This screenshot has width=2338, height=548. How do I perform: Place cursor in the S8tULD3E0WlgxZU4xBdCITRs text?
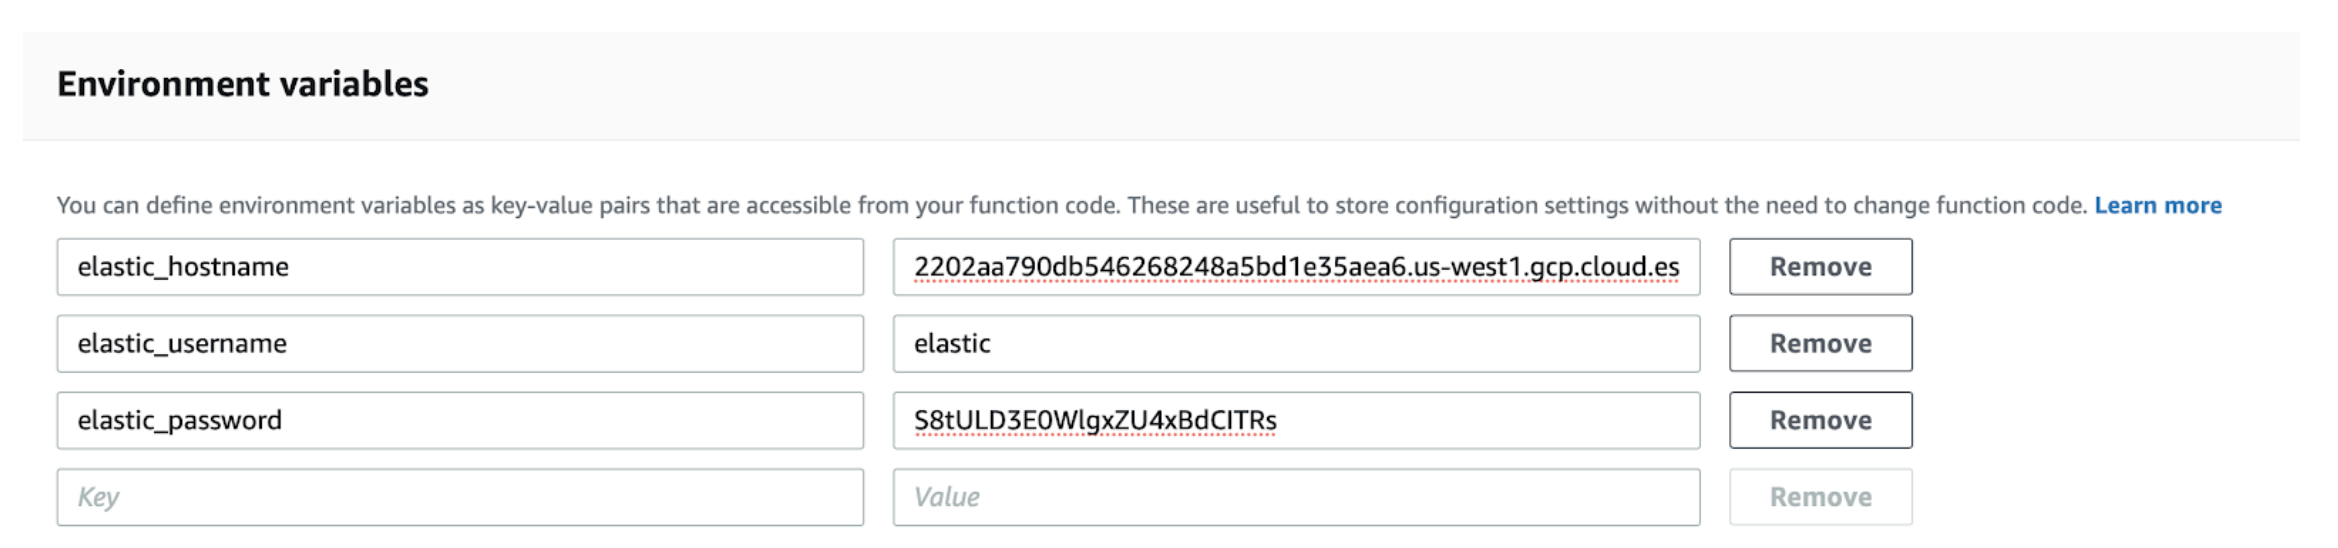pos(1095,421)
